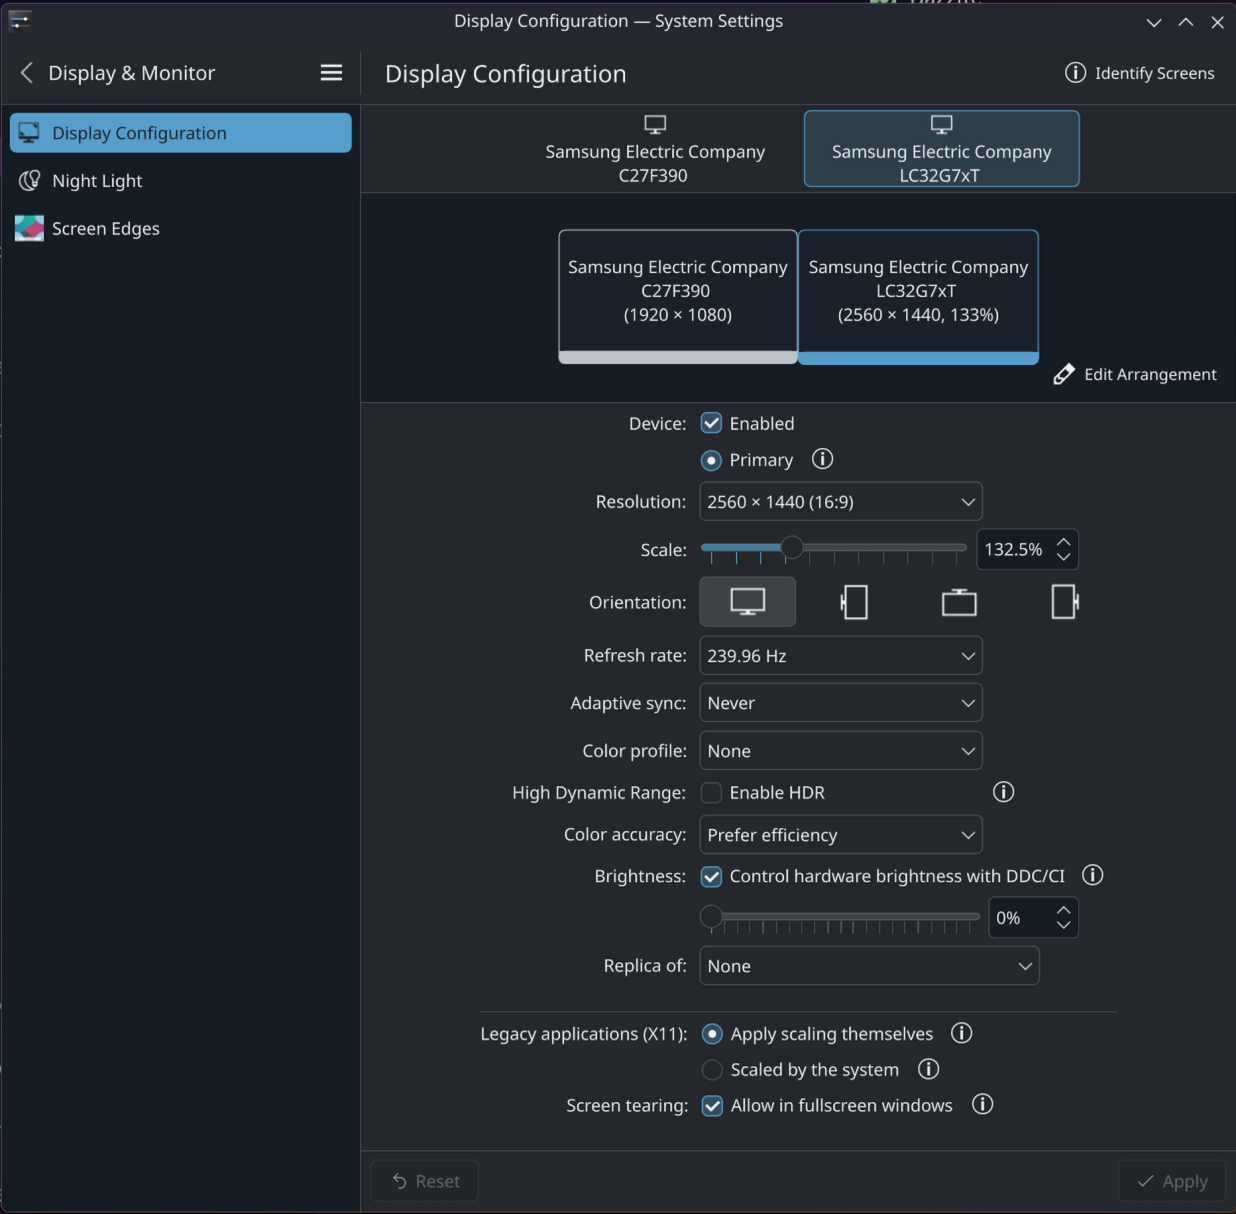
Task: Show info about screen tearing setting
Action: (x=983, y=1104)
